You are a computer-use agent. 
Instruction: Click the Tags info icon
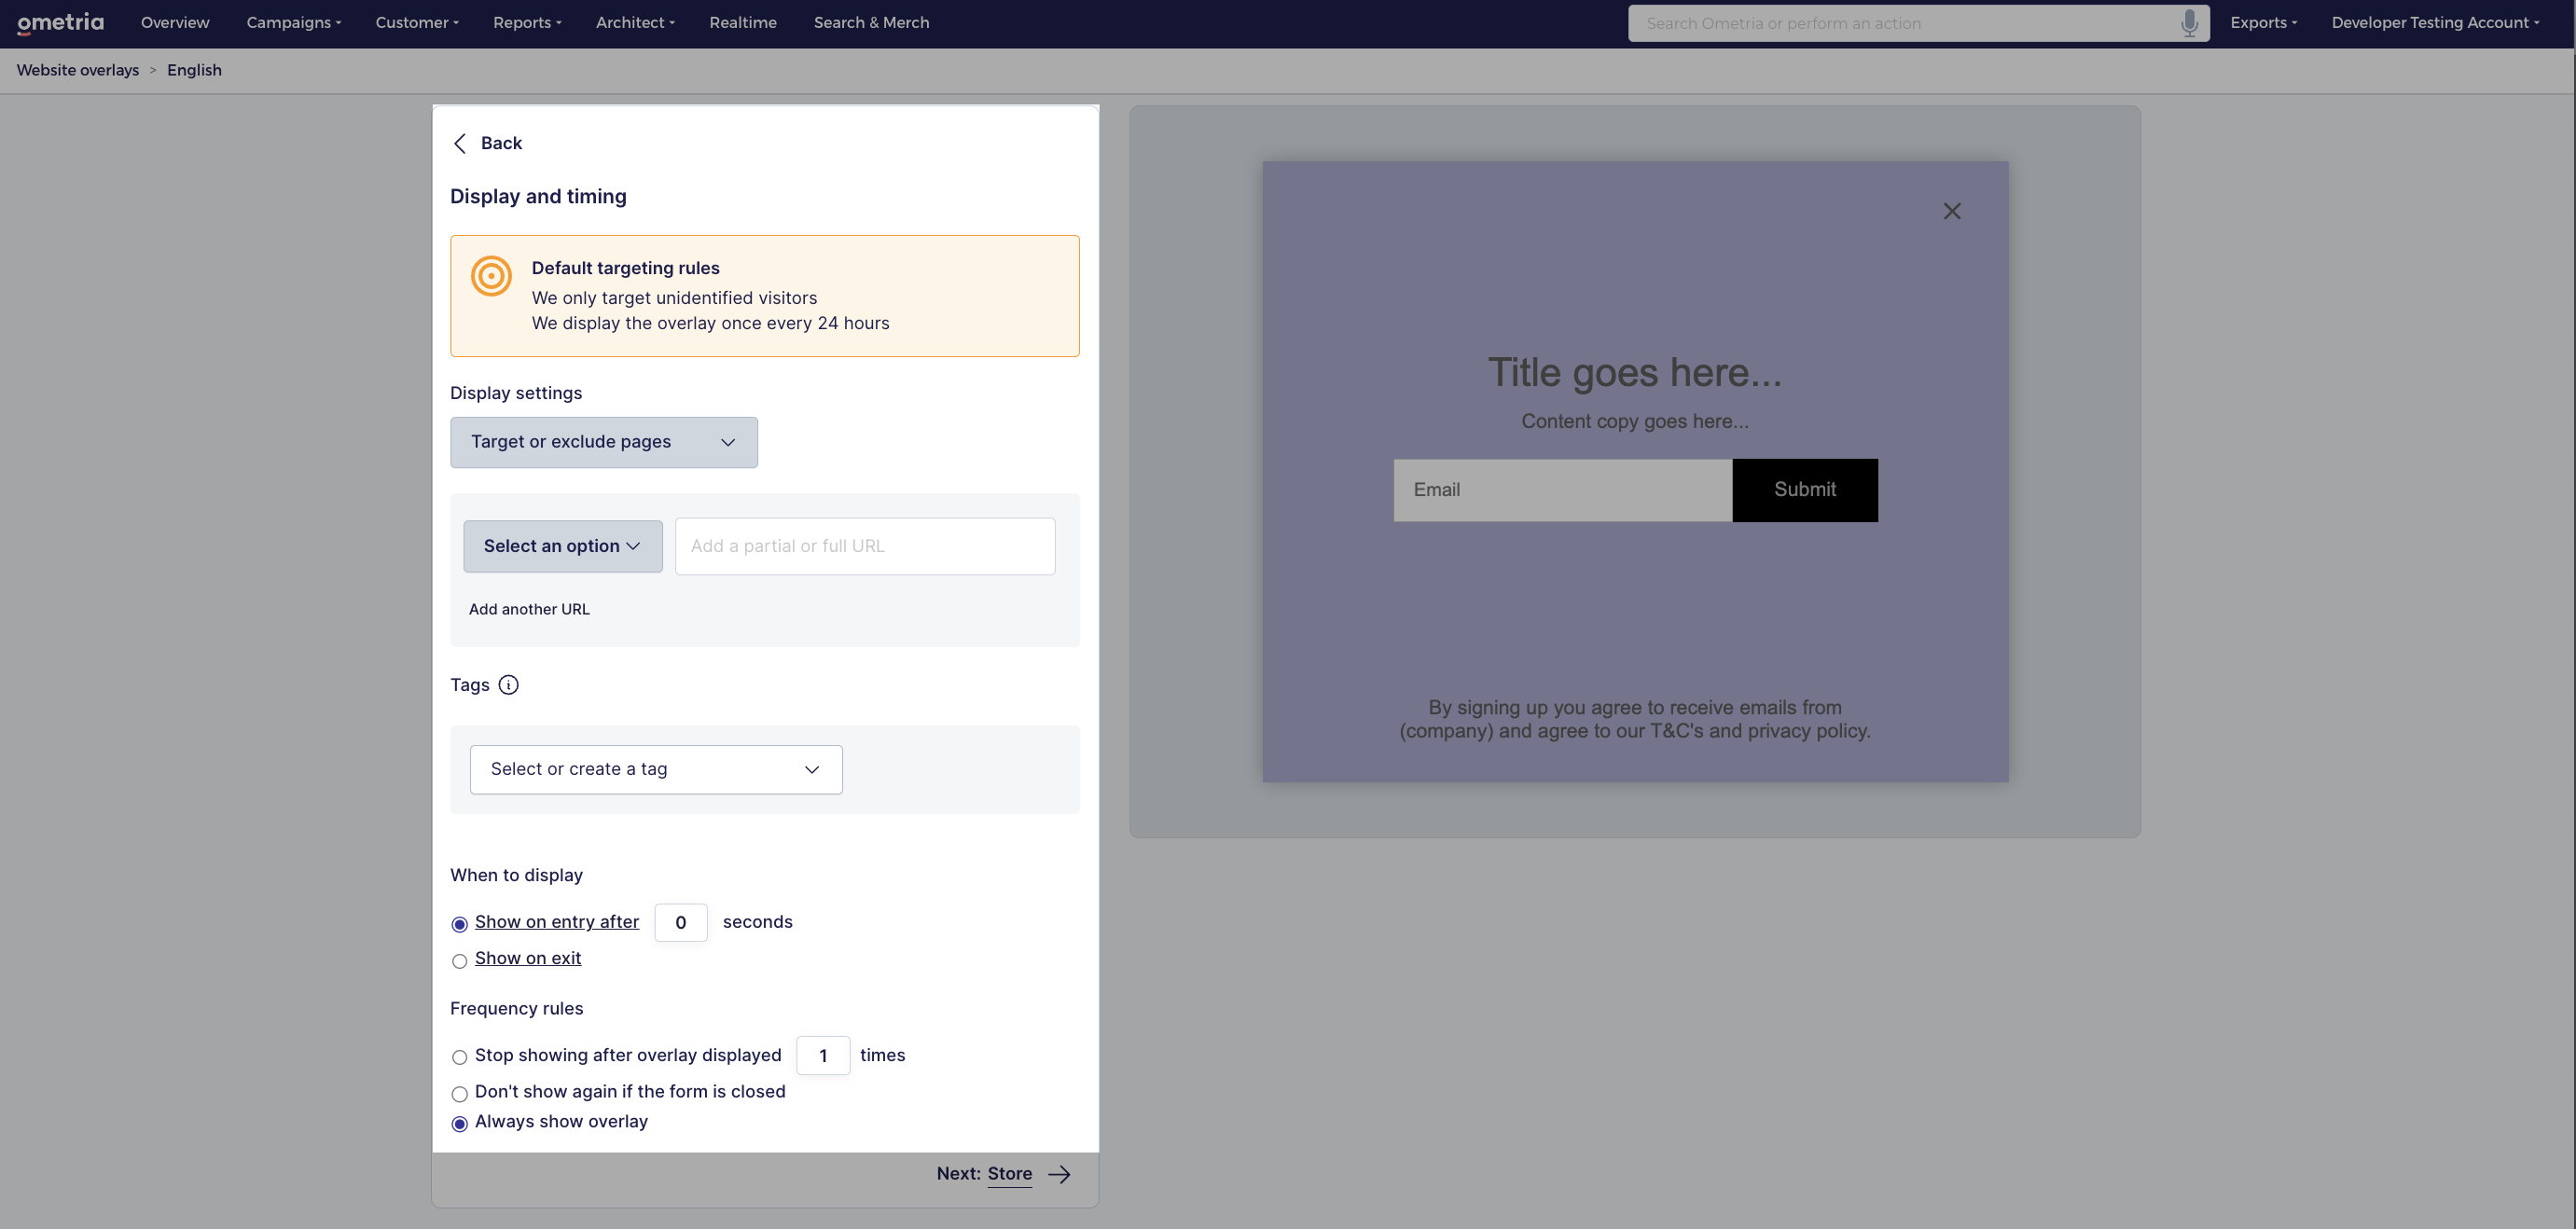click(508, 685)
